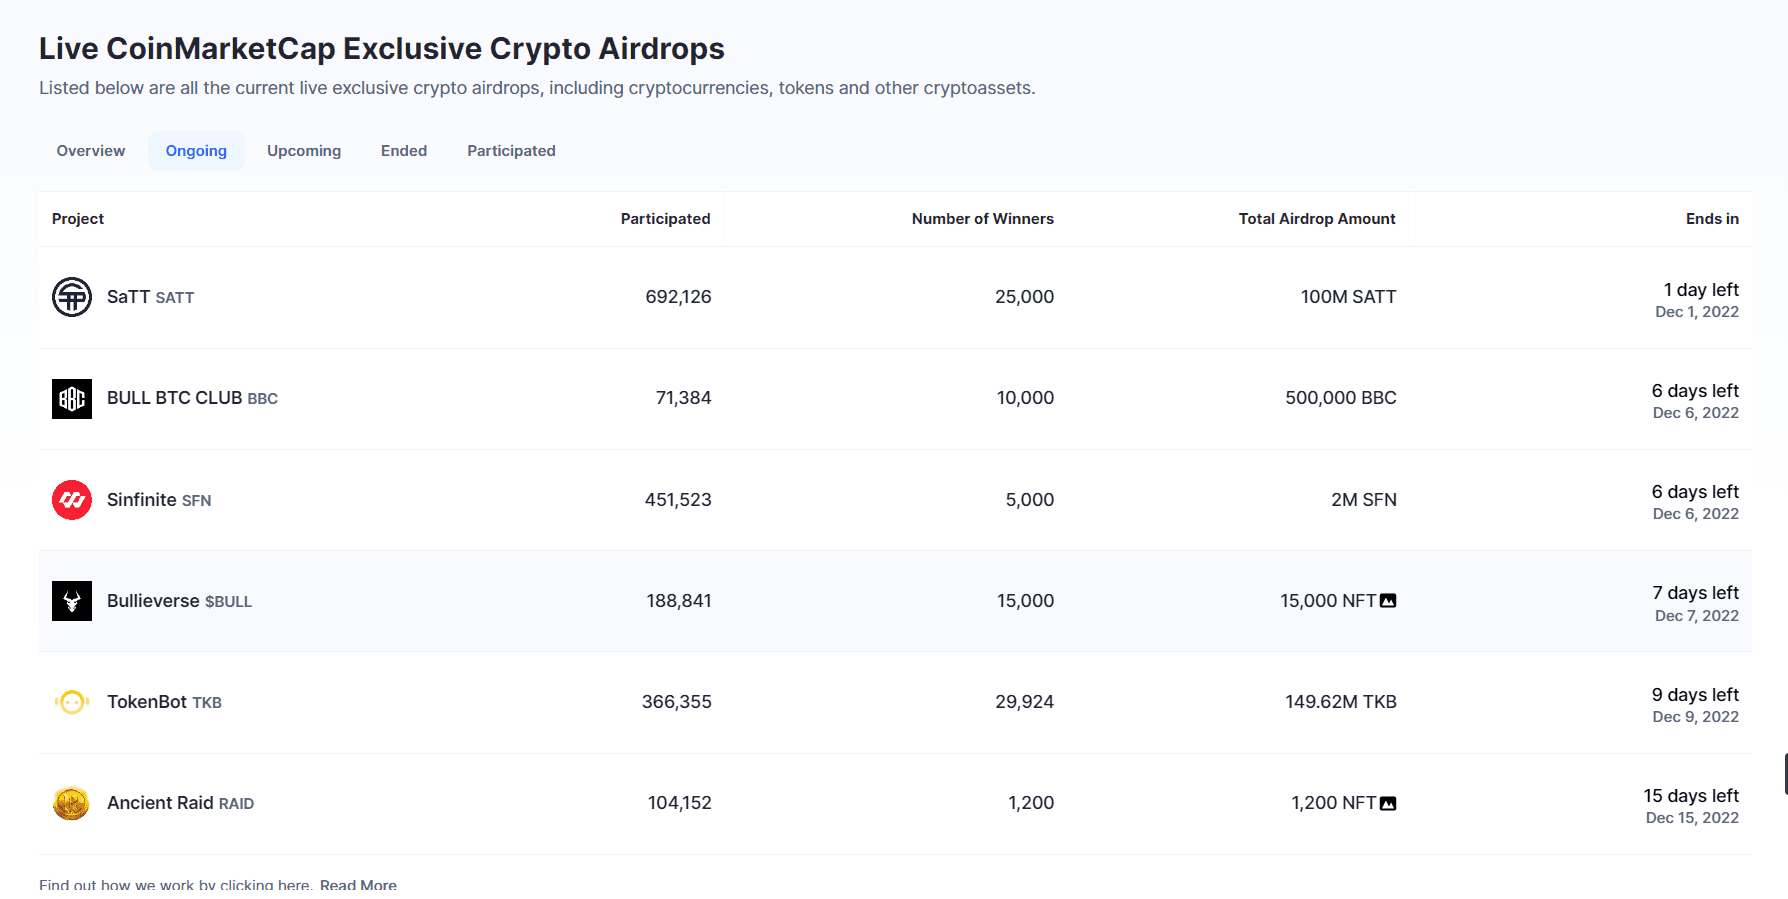
Task: Click the Total Airdrop Amount column header
Action: coord(1317,219)
